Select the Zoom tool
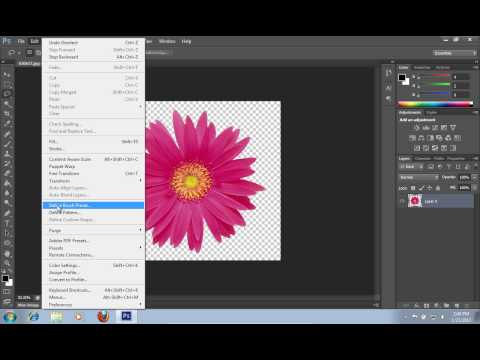This screenshot has height=360, width=480. tap(7, 264)
